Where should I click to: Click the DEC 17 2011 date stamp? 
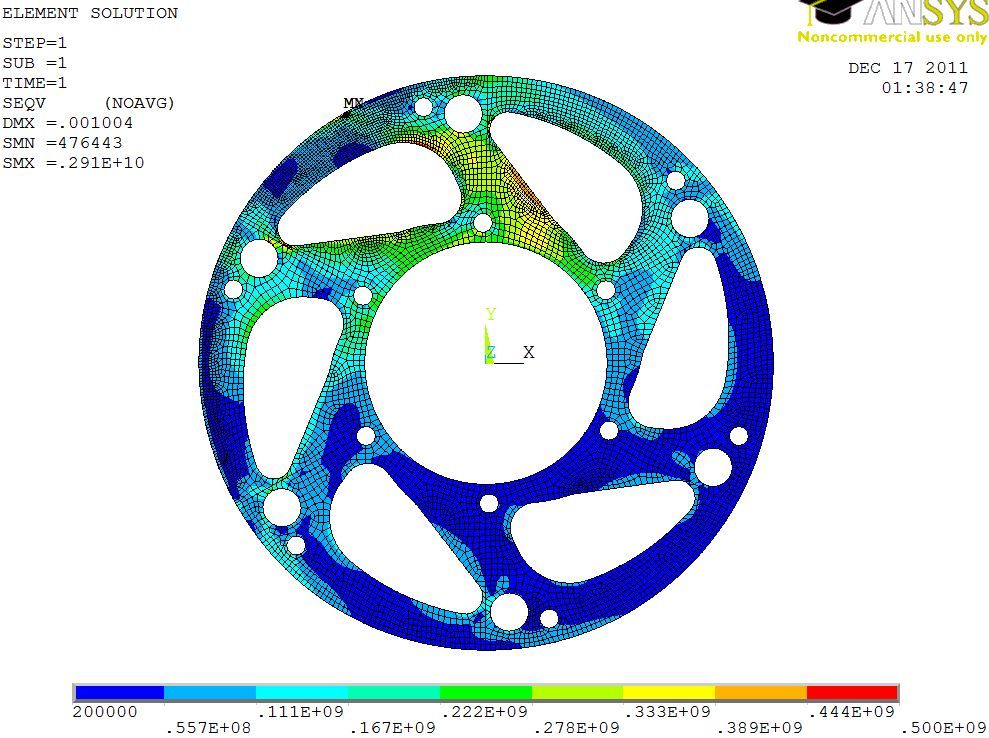pyautogui.click(x=908, y=68)
